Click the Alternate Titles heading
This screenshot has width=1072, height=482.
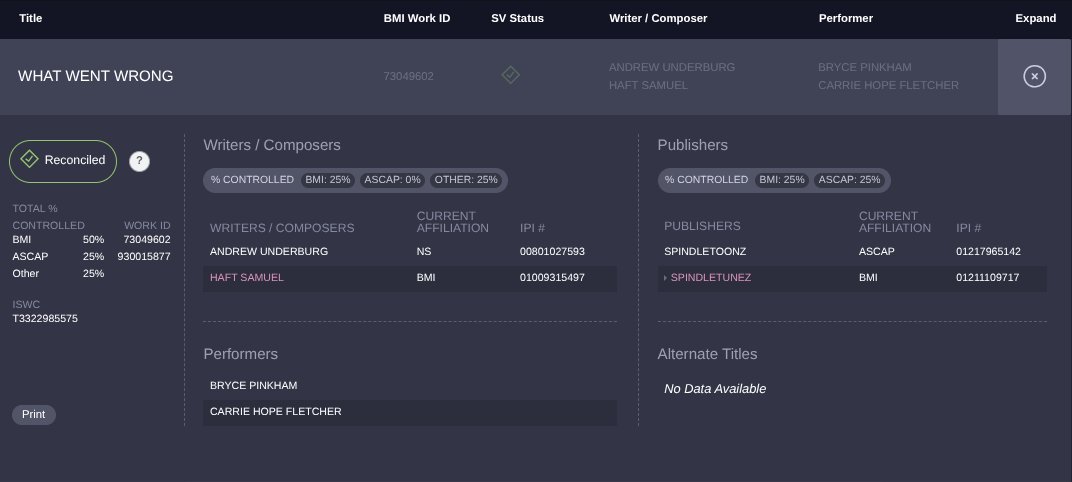(708, 354)
